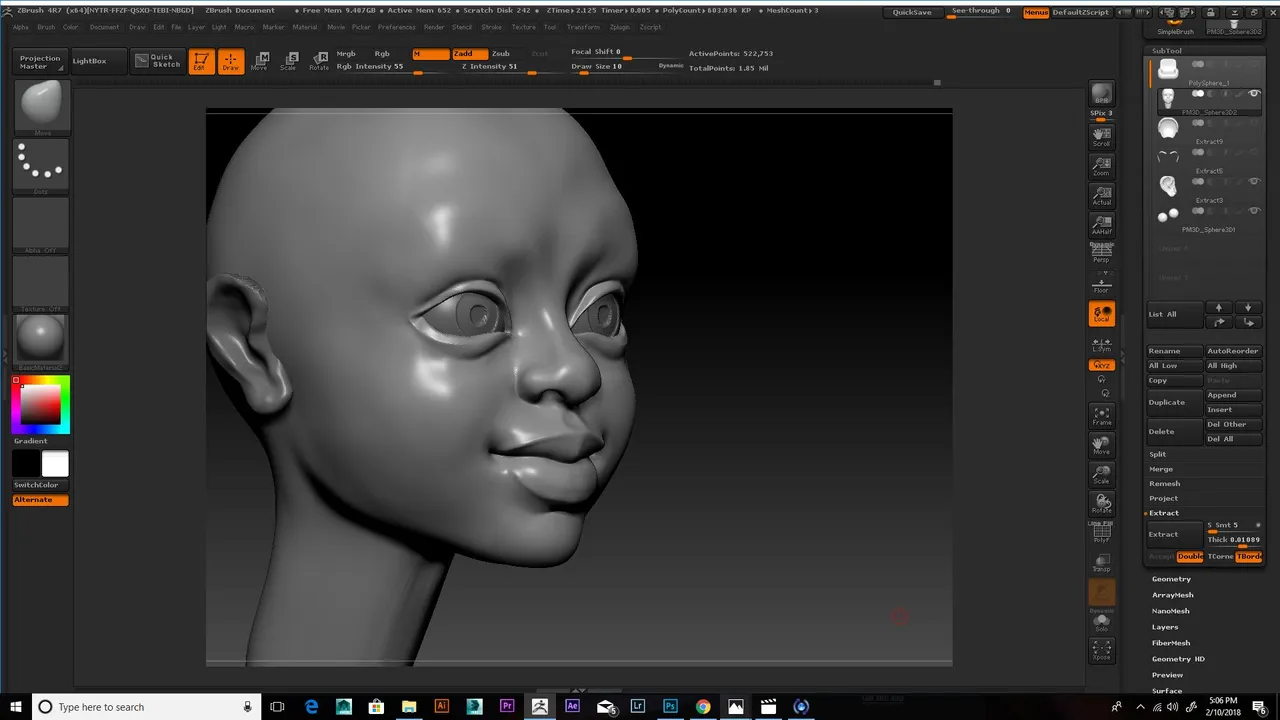
Task: Toggle Local symmetry mode
Action: coord(1101,314)
